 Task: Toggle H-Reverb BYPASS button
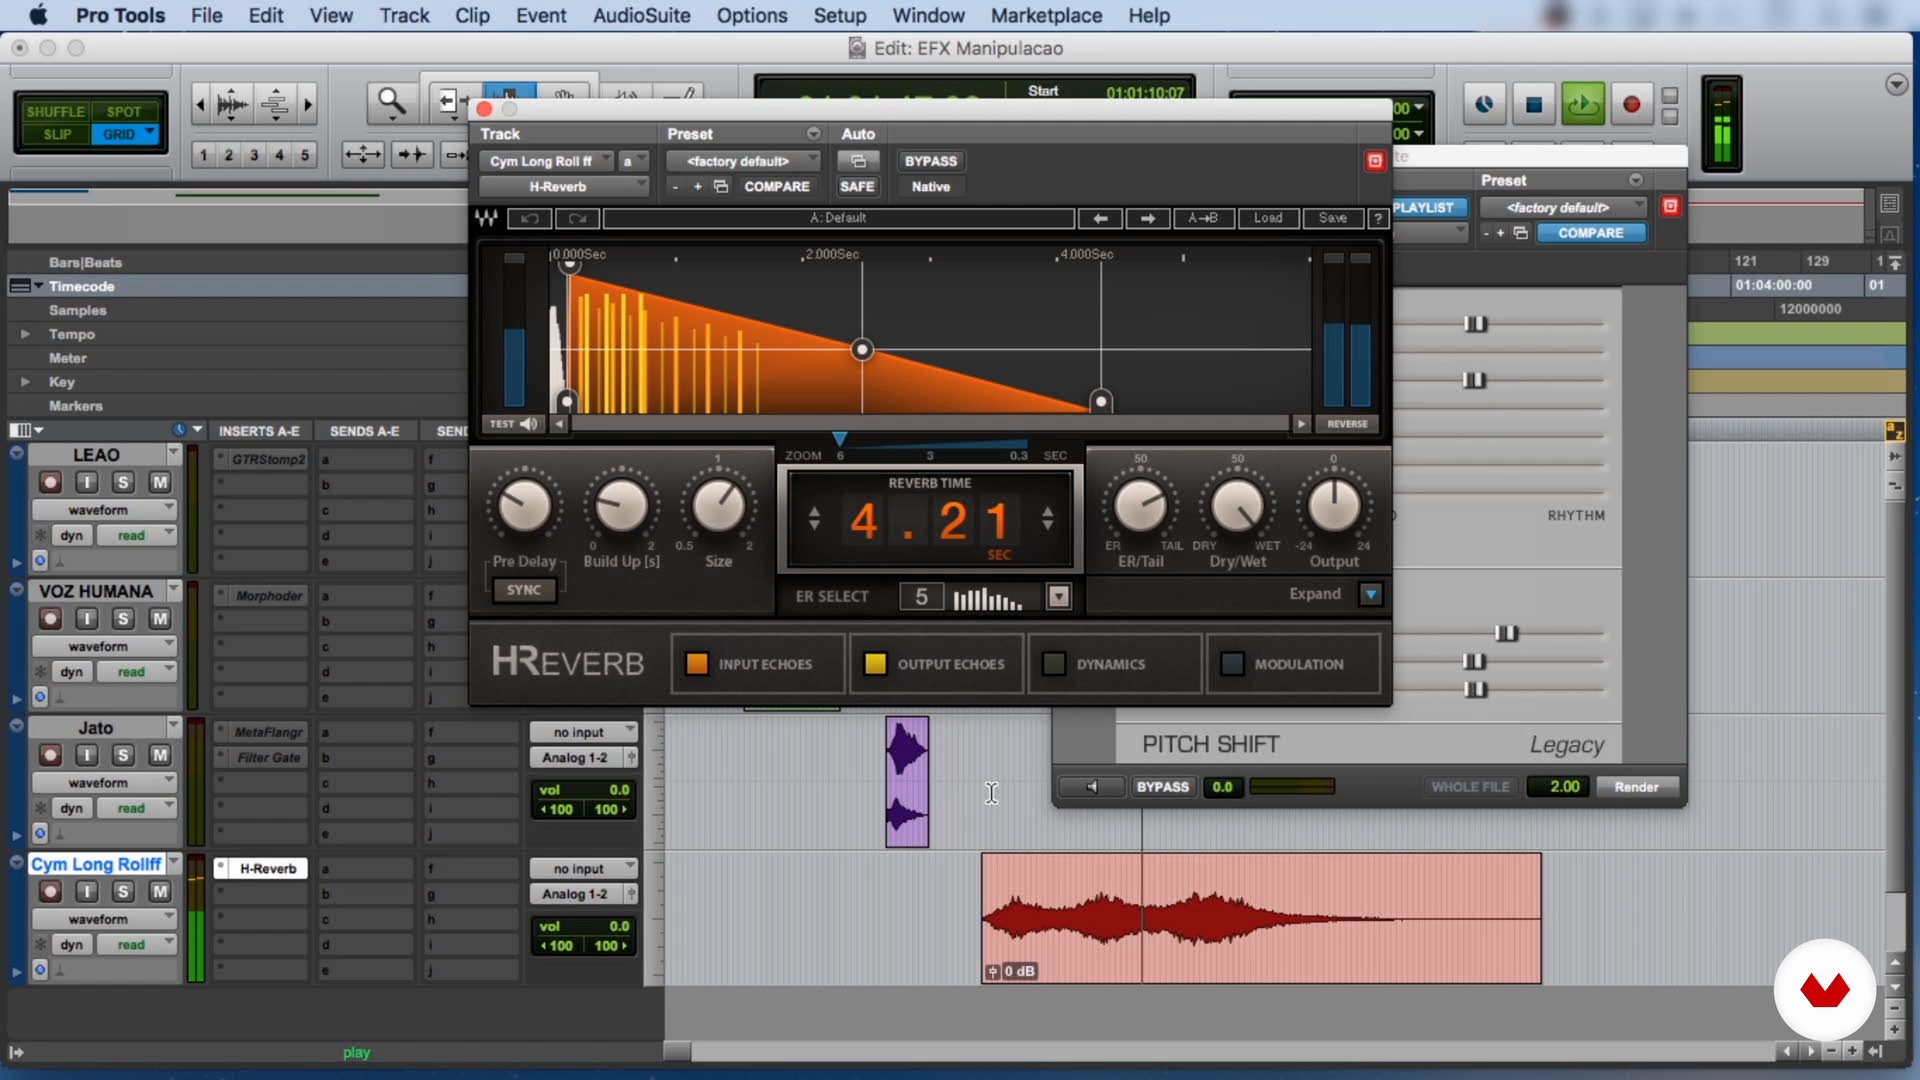click(x=930, y=161)
